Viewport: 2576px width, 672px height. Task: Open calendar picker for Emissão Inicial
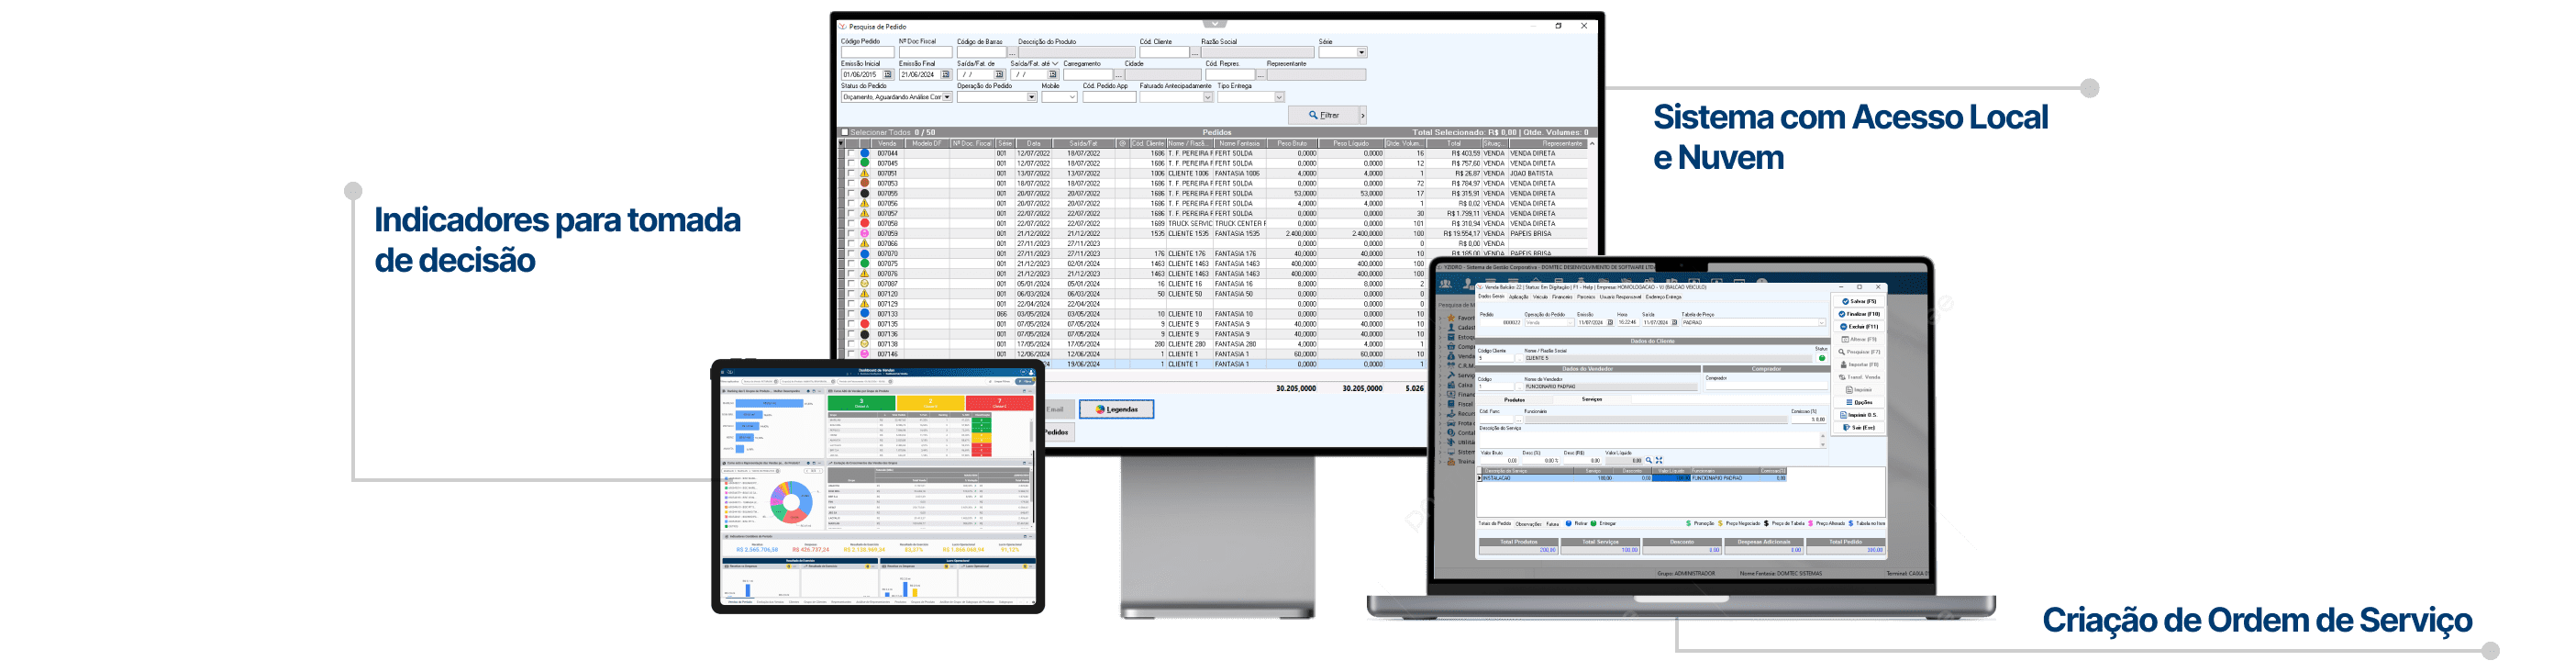[x=888, y=74]
